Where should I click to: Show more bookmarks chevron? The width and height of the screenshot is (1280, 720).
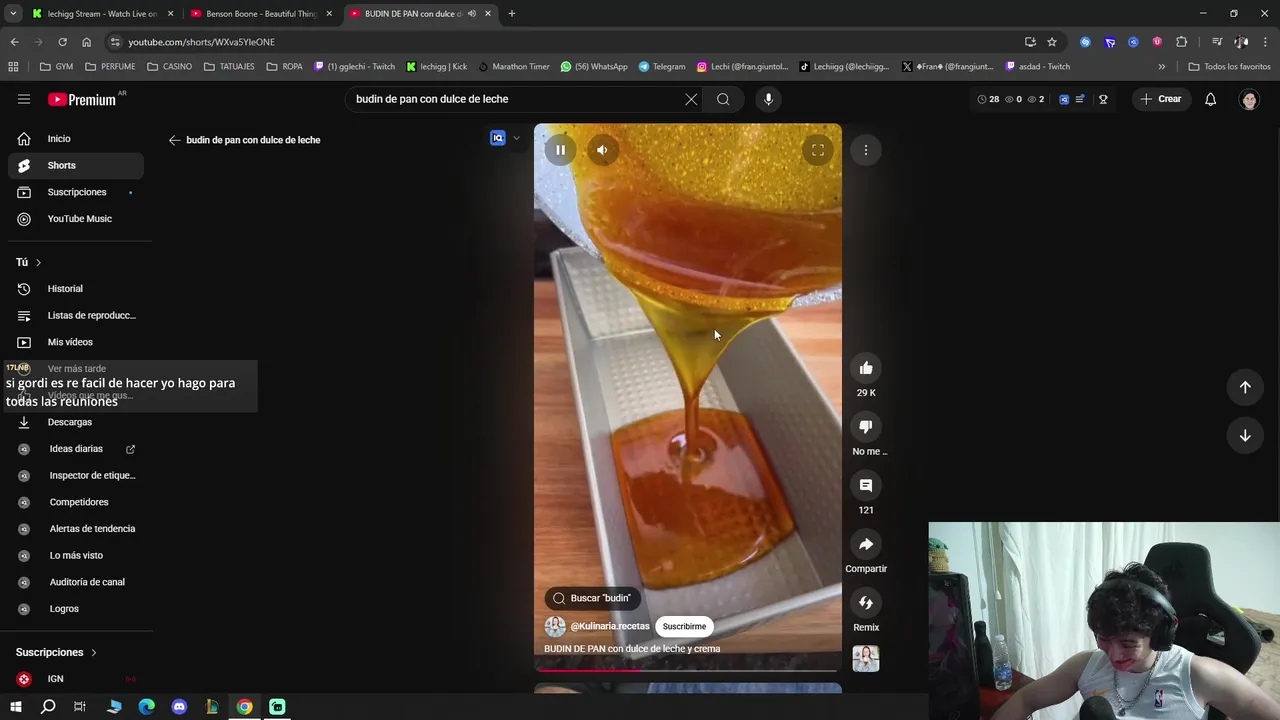[x=1161, y=67]
